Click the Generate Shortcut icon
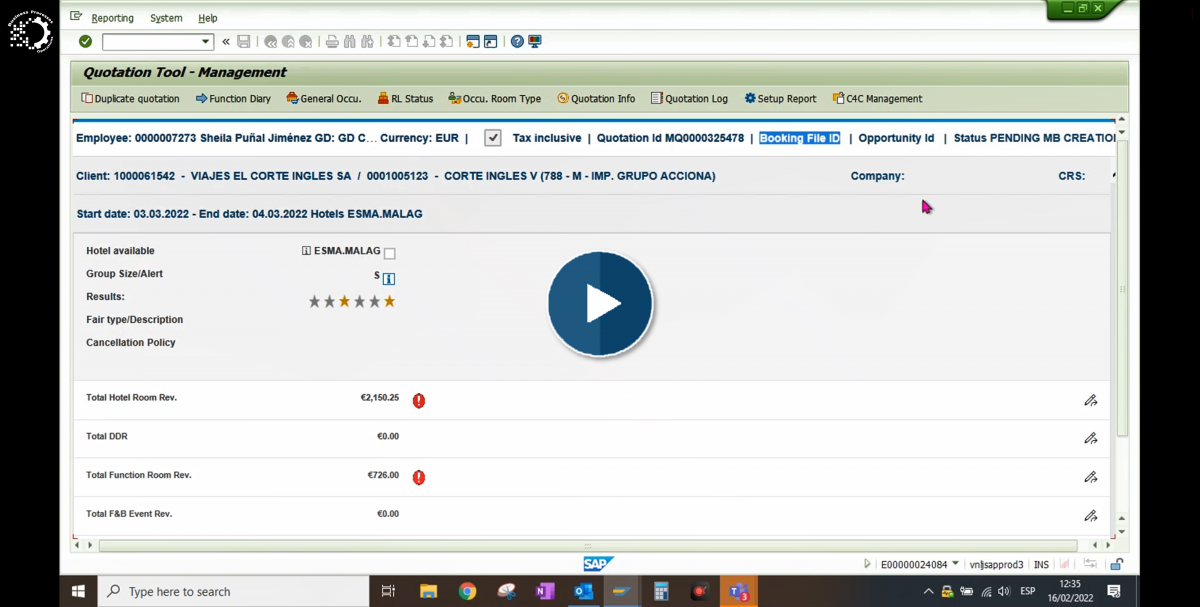This screenshot has height=607, width=1200. point(490,42)
